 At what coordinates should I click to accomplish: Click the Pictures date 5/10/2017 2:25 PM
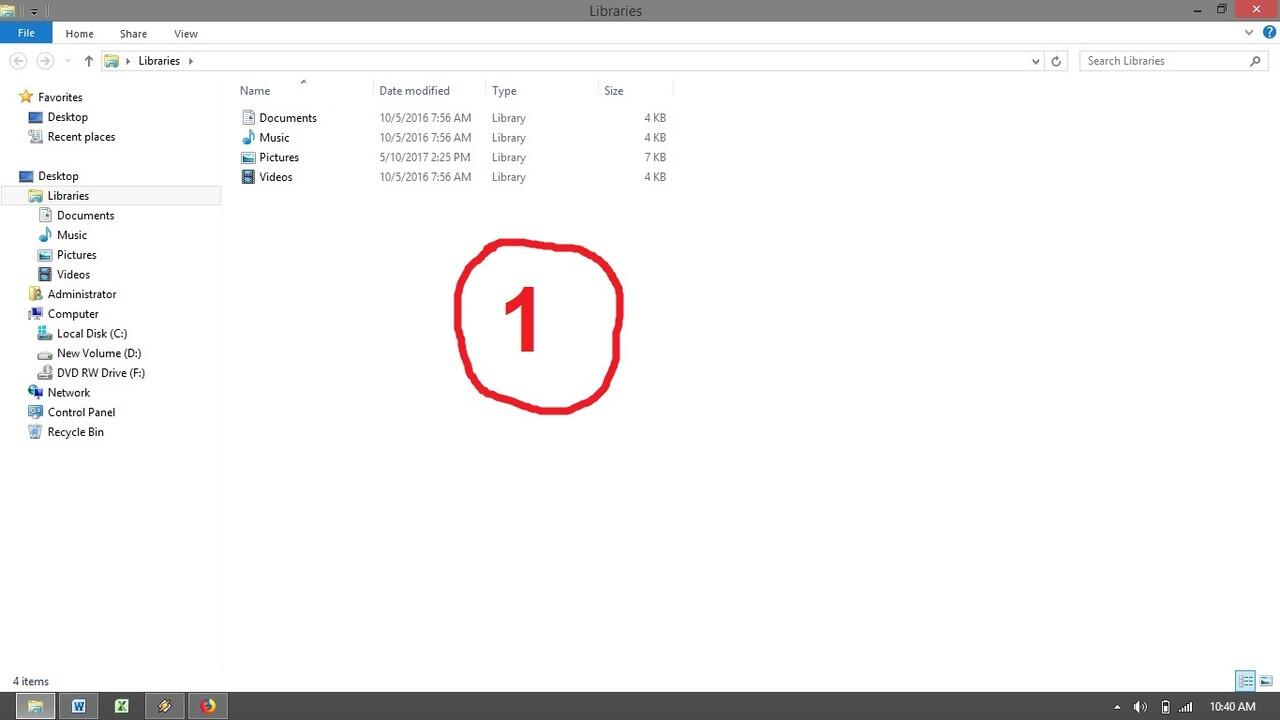tap(425, 157)
